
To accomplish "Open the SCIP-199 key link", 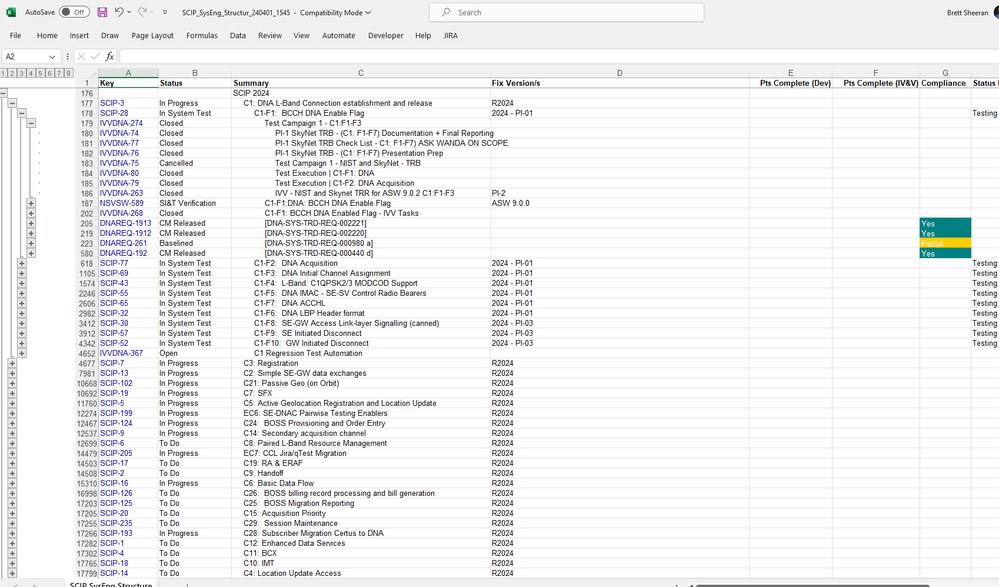I will pyautogui.click(x=116, y=413).
